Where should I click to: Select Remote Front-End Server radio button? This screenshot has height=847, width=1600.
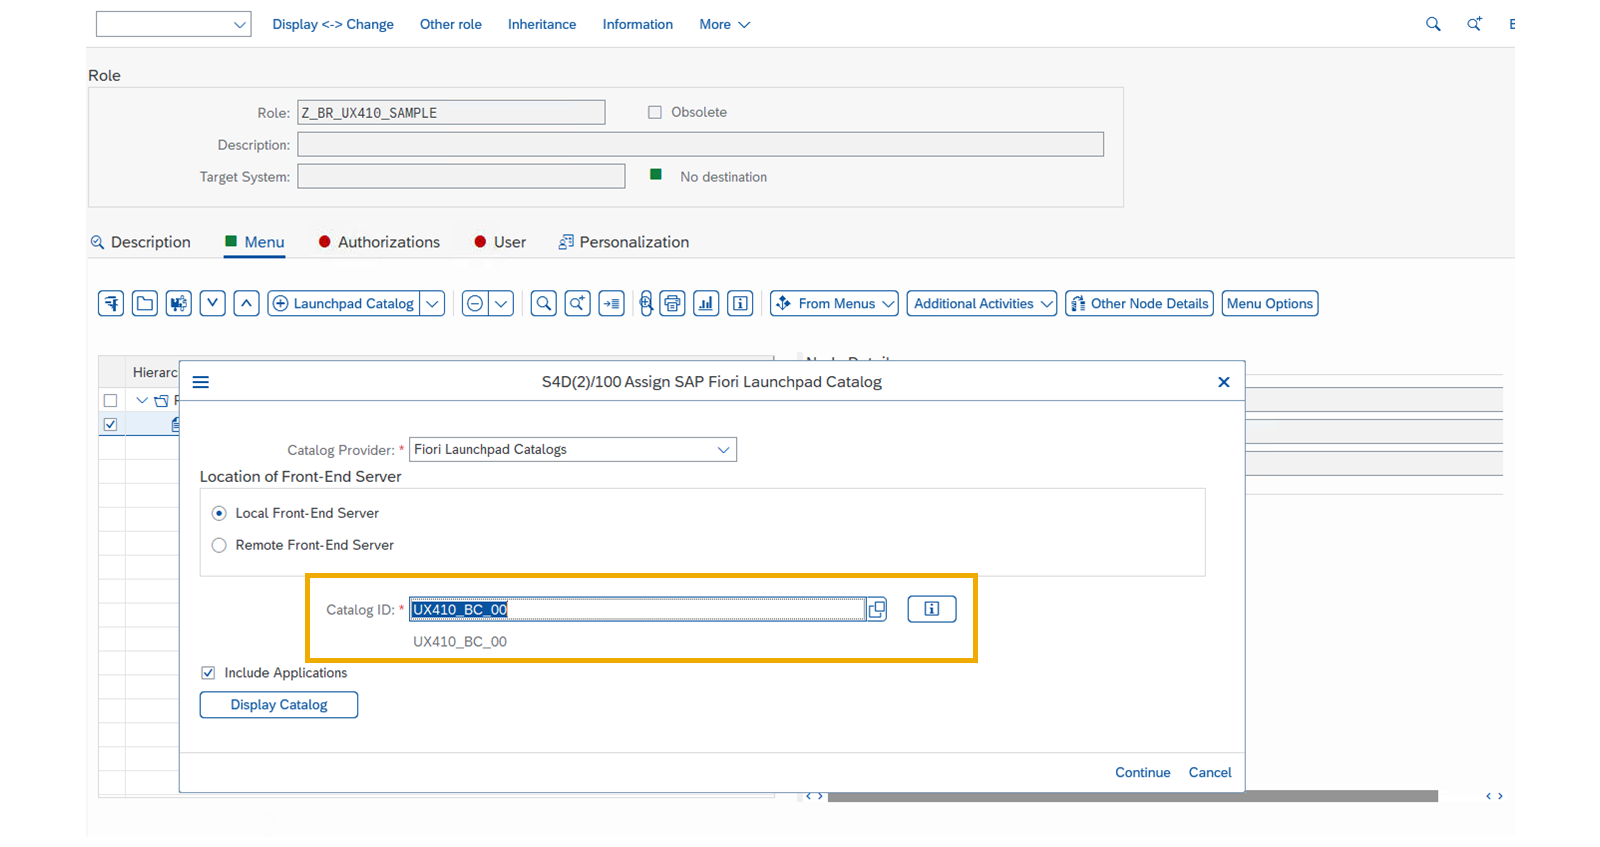point(219,545)
